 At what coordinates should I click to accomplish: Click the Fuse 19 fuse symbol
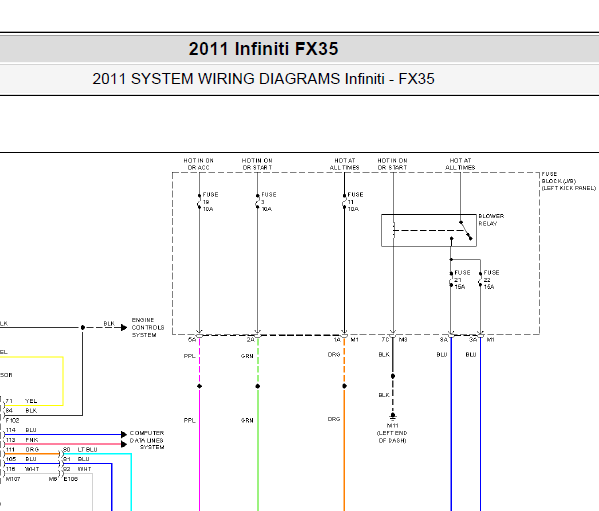click(199, 202)
